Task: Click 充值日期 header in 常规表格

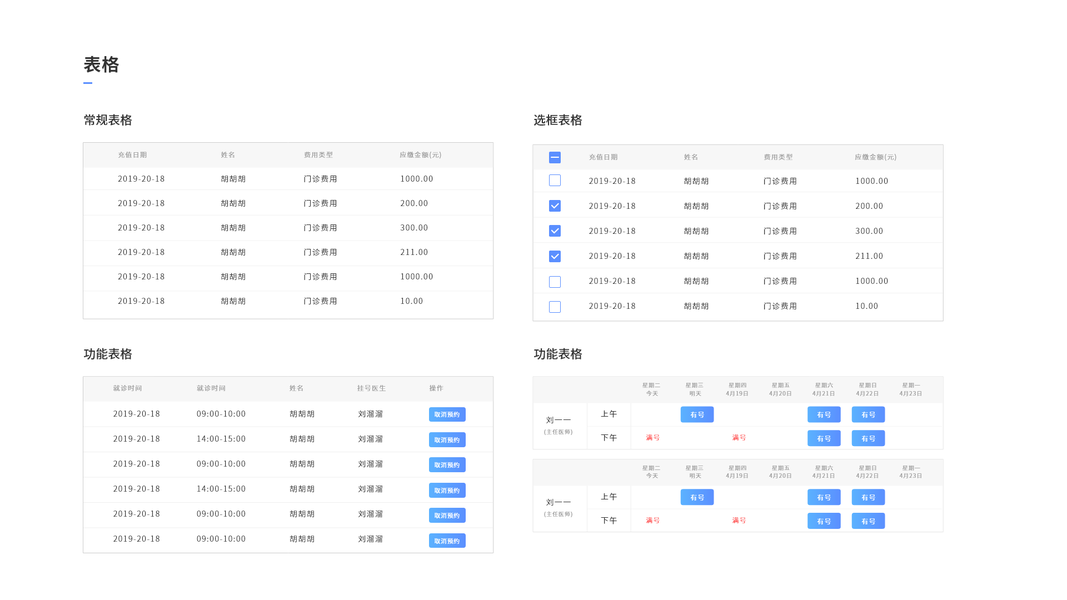Action: click(x=132, y=155)
